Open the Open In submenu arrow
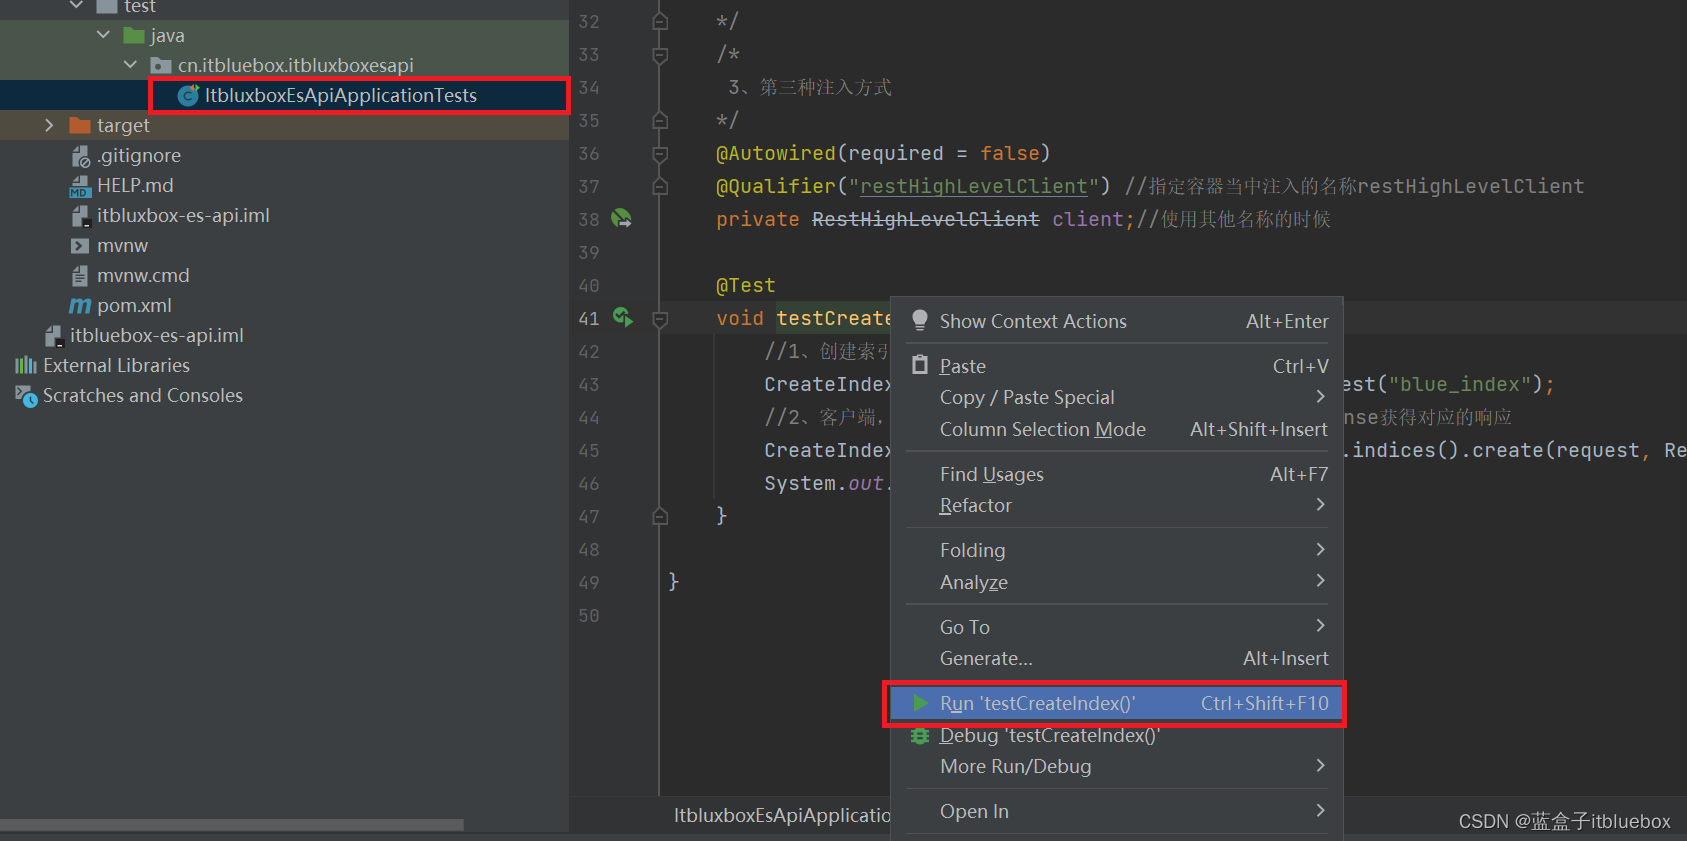Viewport: 1687px width, 841px height. click(x=1320, y=811)
